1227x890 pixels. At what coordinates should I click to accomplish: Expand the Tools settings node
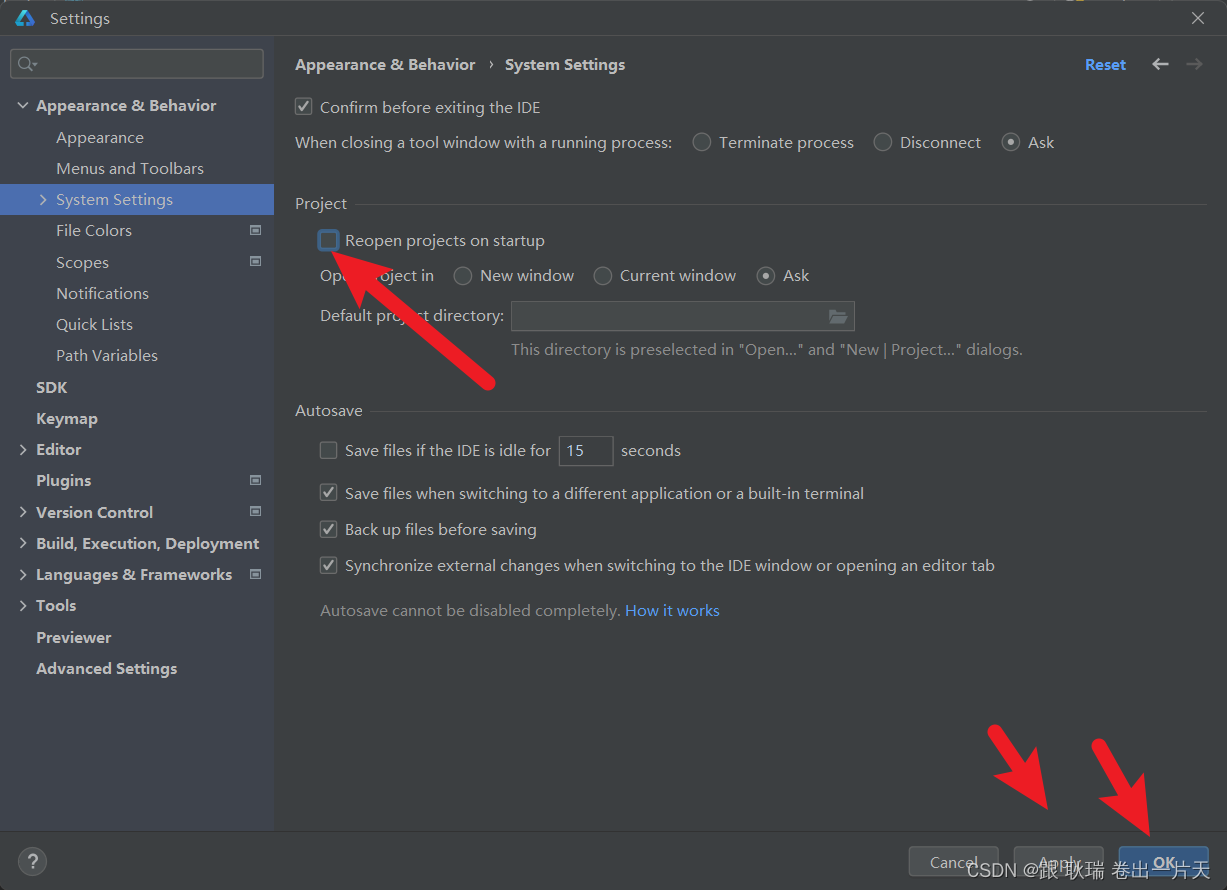pos(23,605)
